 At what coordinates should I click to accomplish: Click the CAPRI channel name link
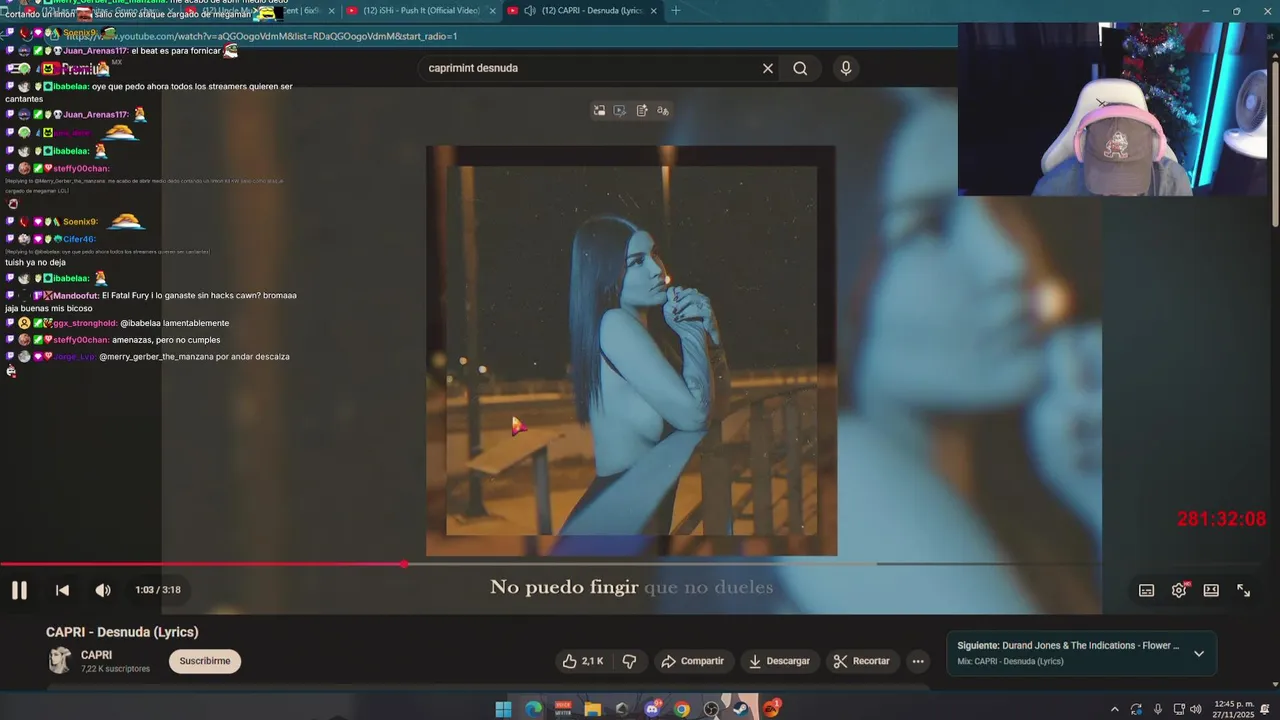(x=97, y=655)
